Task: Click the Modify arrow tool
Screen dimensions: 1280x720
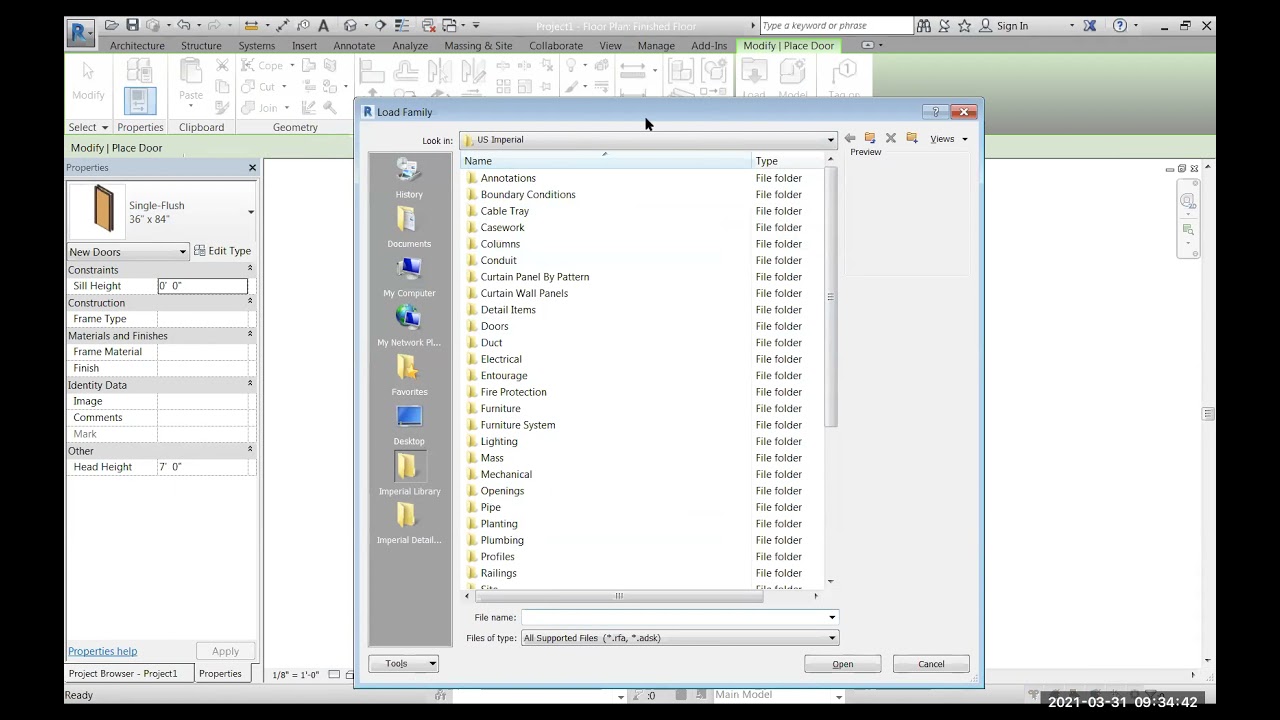Action: 88,80
